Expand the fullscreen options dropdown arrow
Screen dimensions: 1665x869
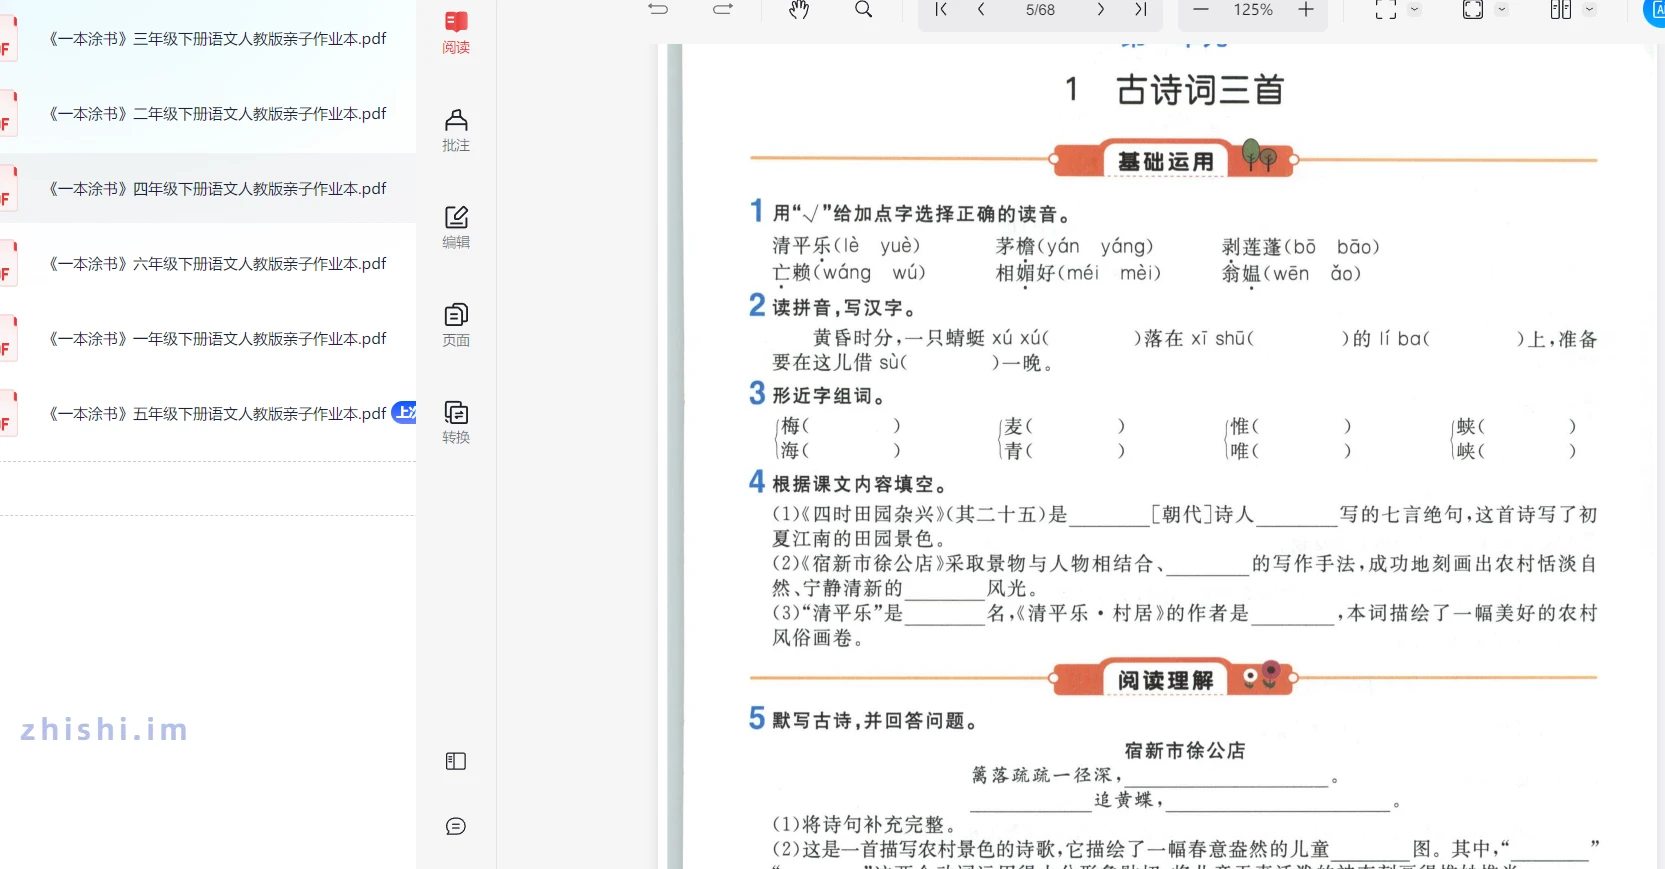[x=1501, y=10]
